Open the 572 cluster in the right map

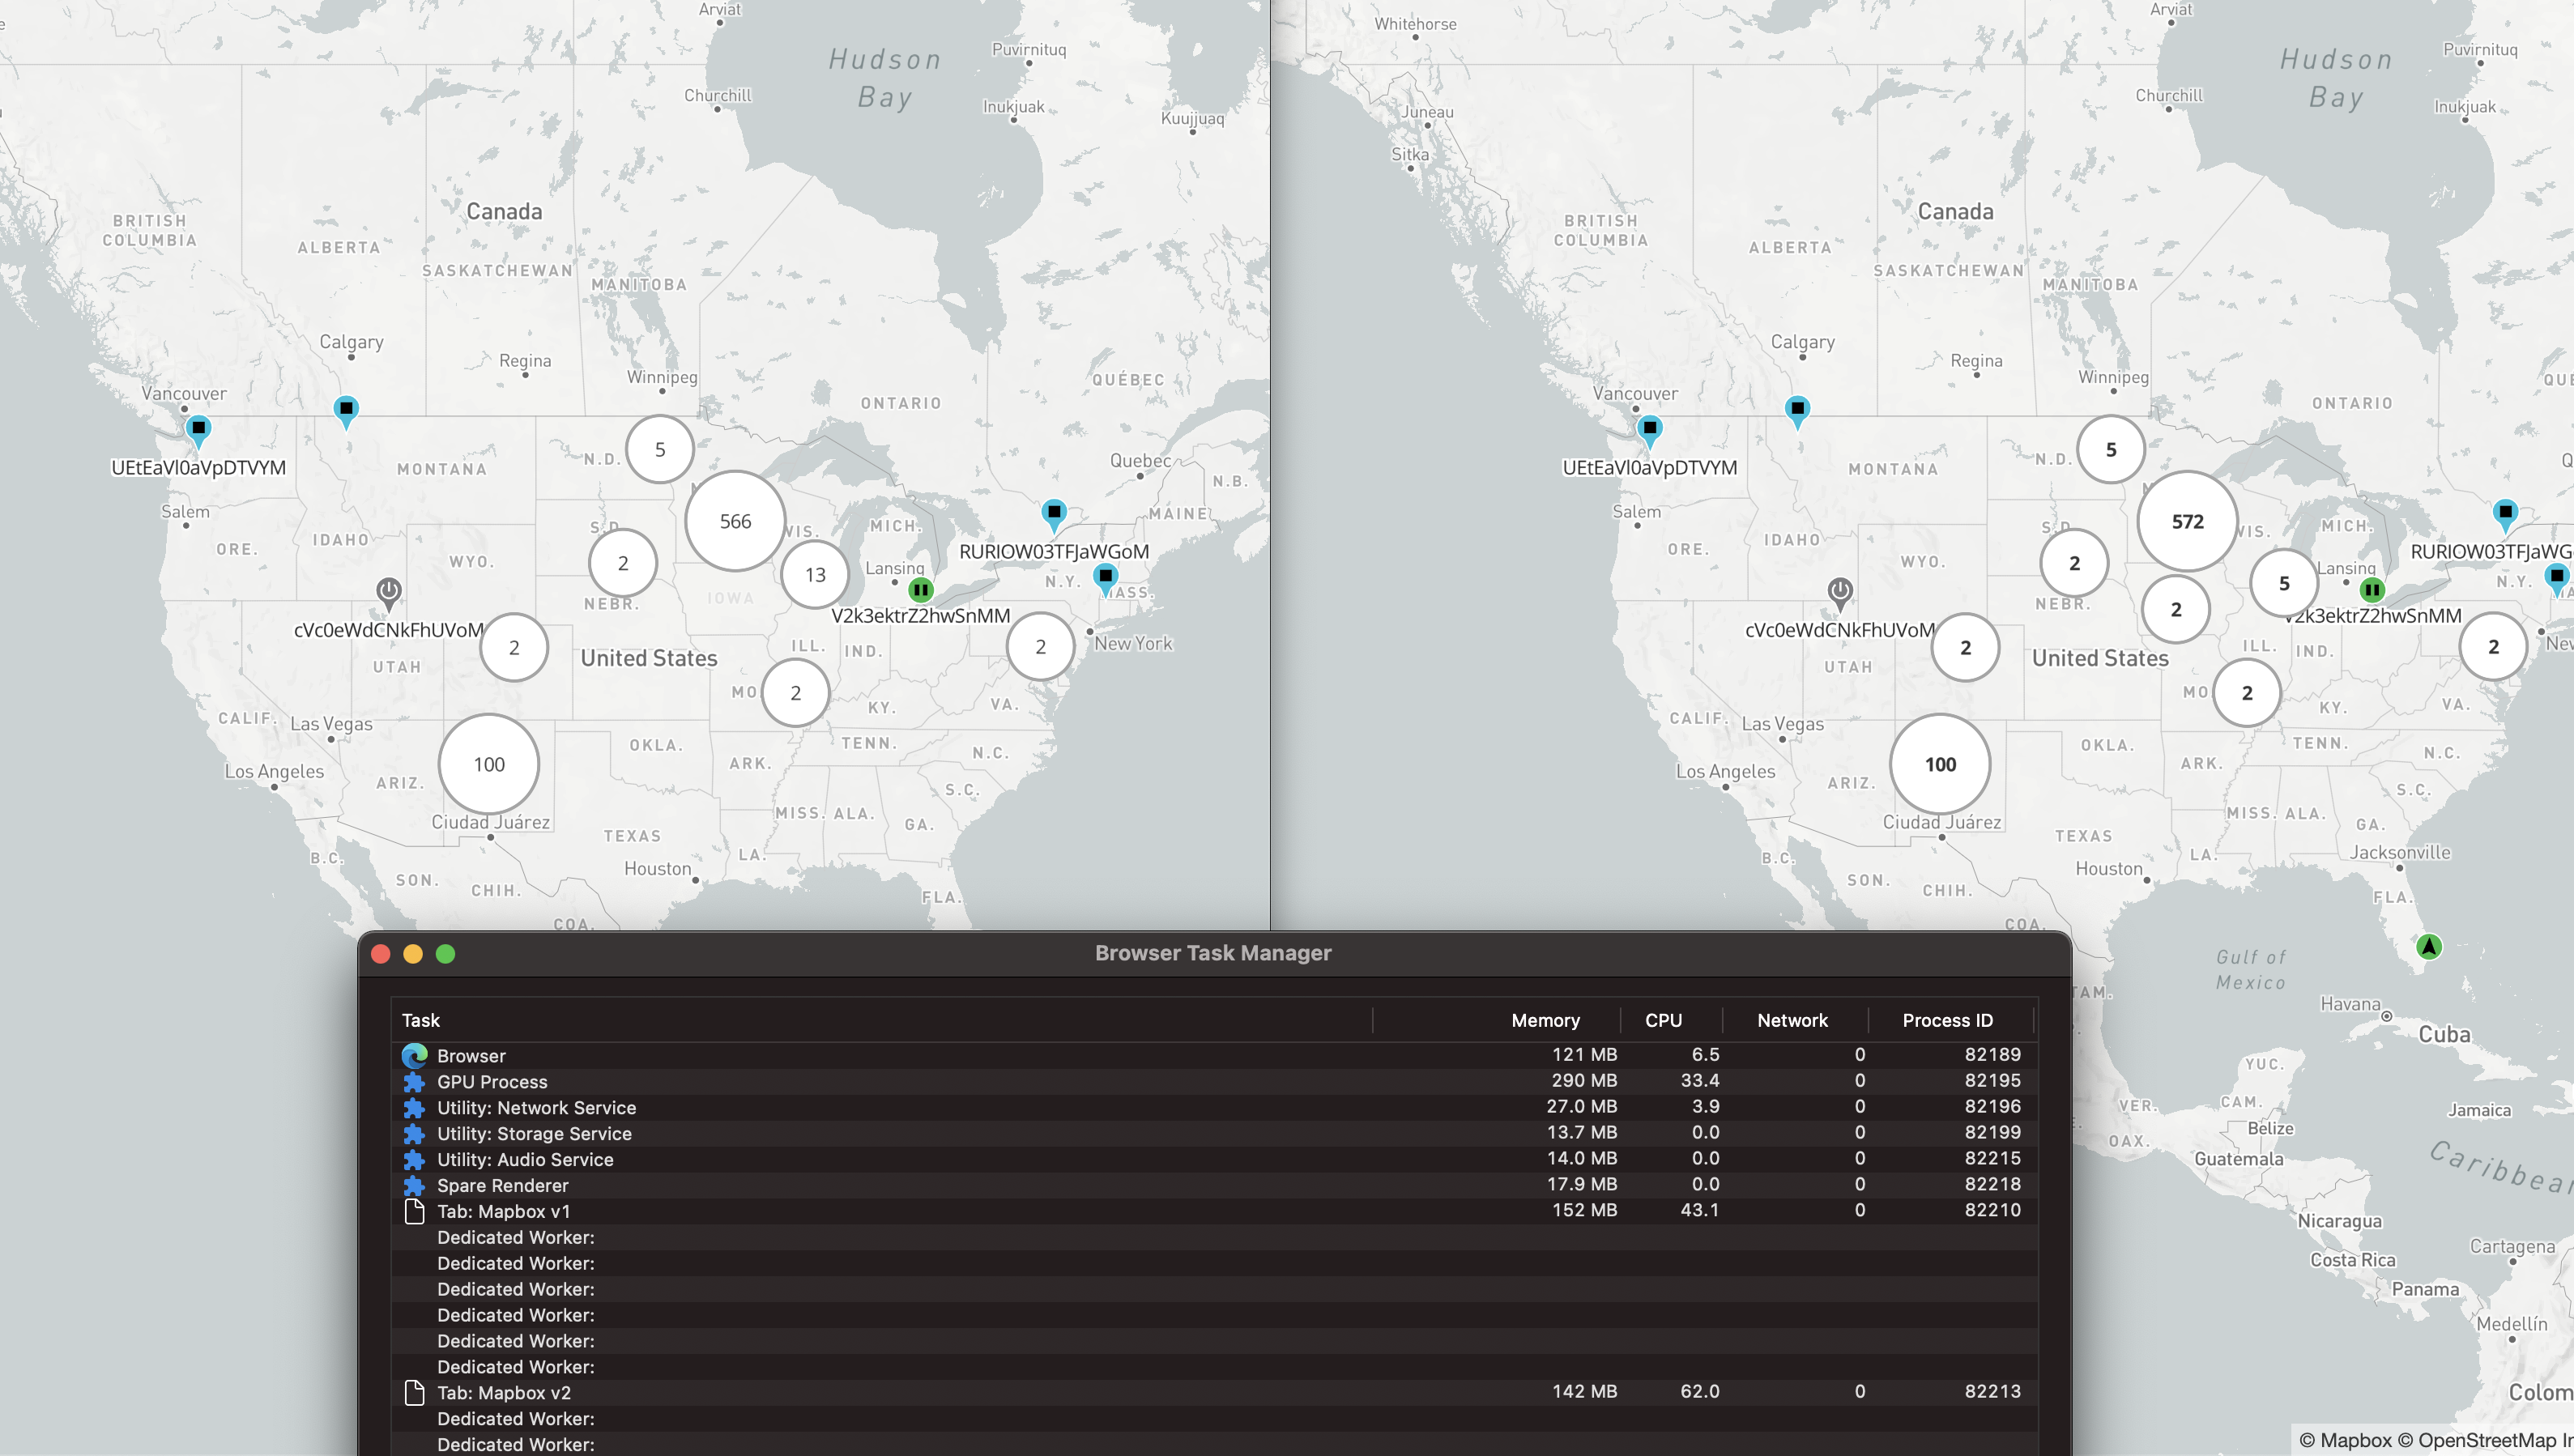[x=2187, y=521]
